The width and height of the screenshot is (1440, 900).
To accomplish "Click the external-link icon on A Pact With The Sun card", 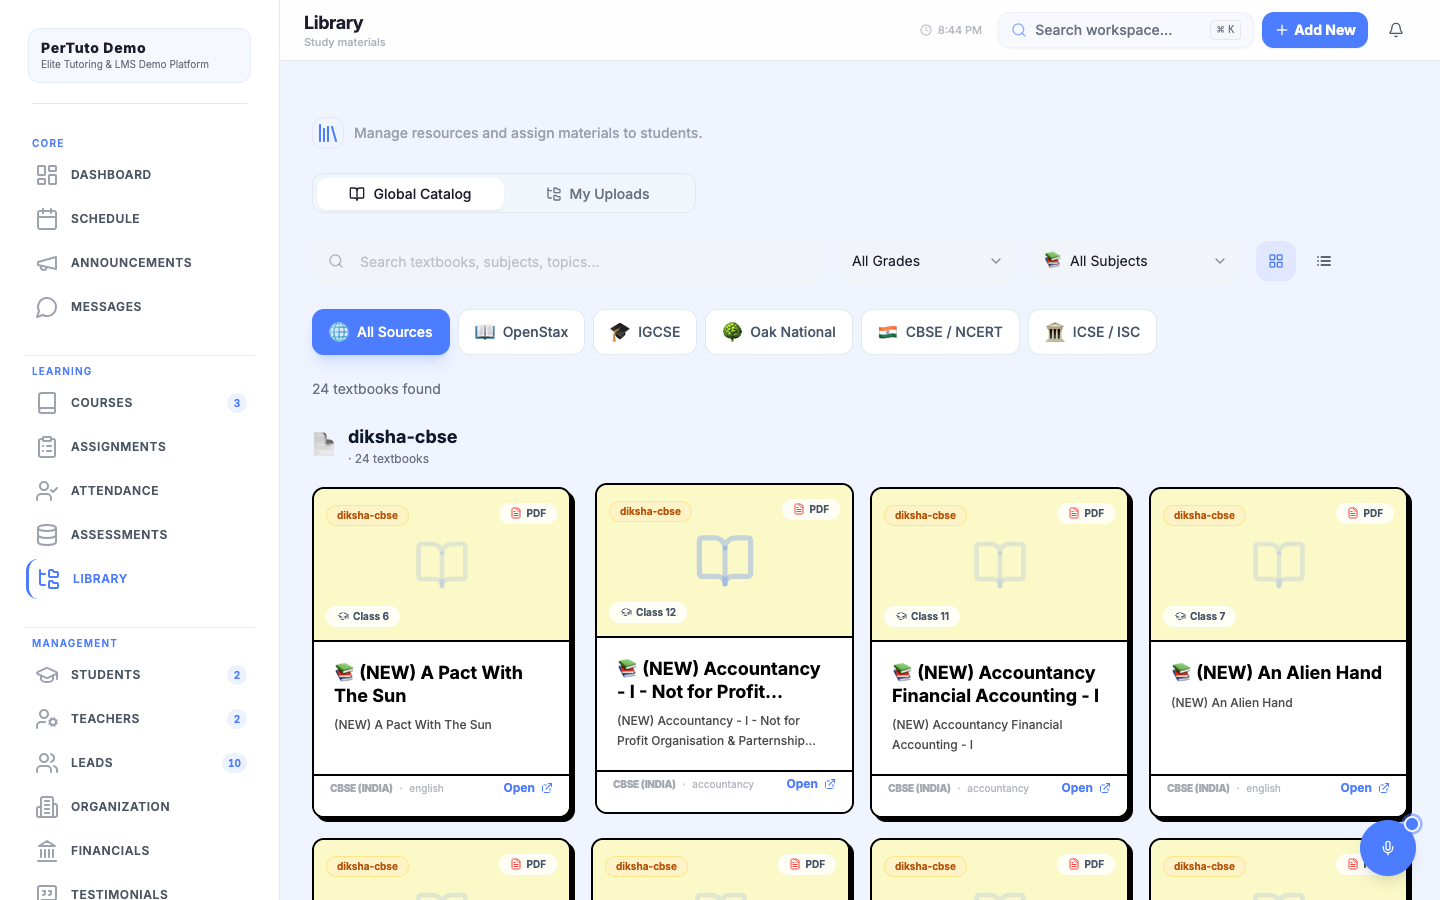I will coord(547,788).
